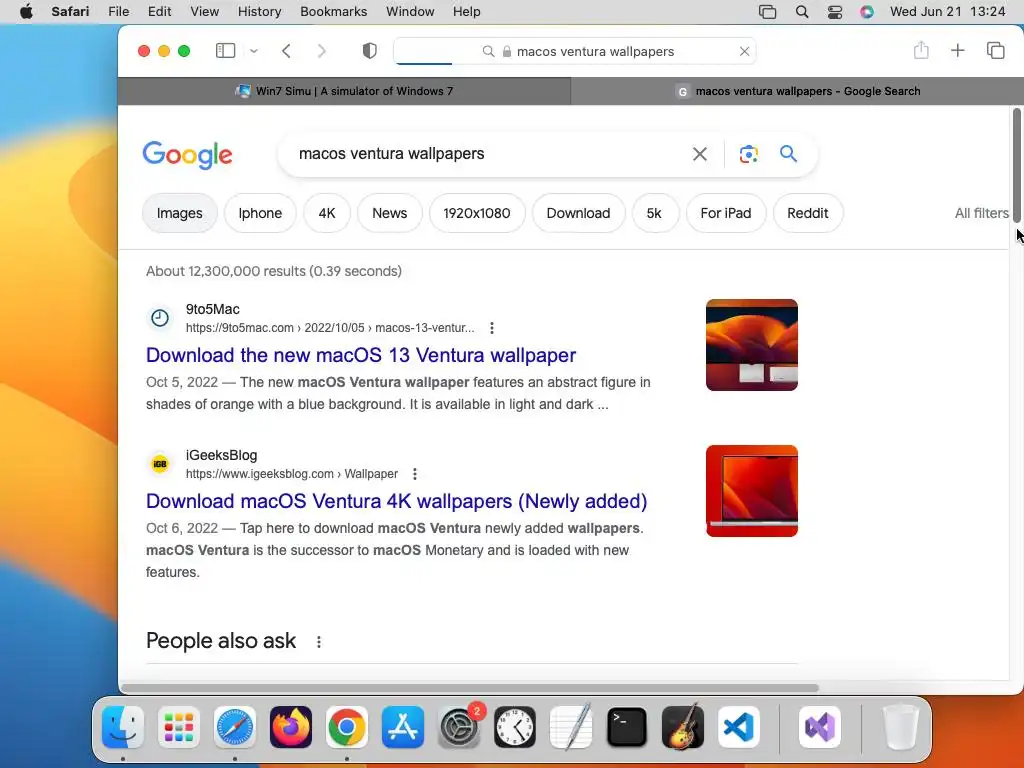Activate Siri from menu bar
The image size is (1024, 768).
pyautogui.click(x=867, y=12)
